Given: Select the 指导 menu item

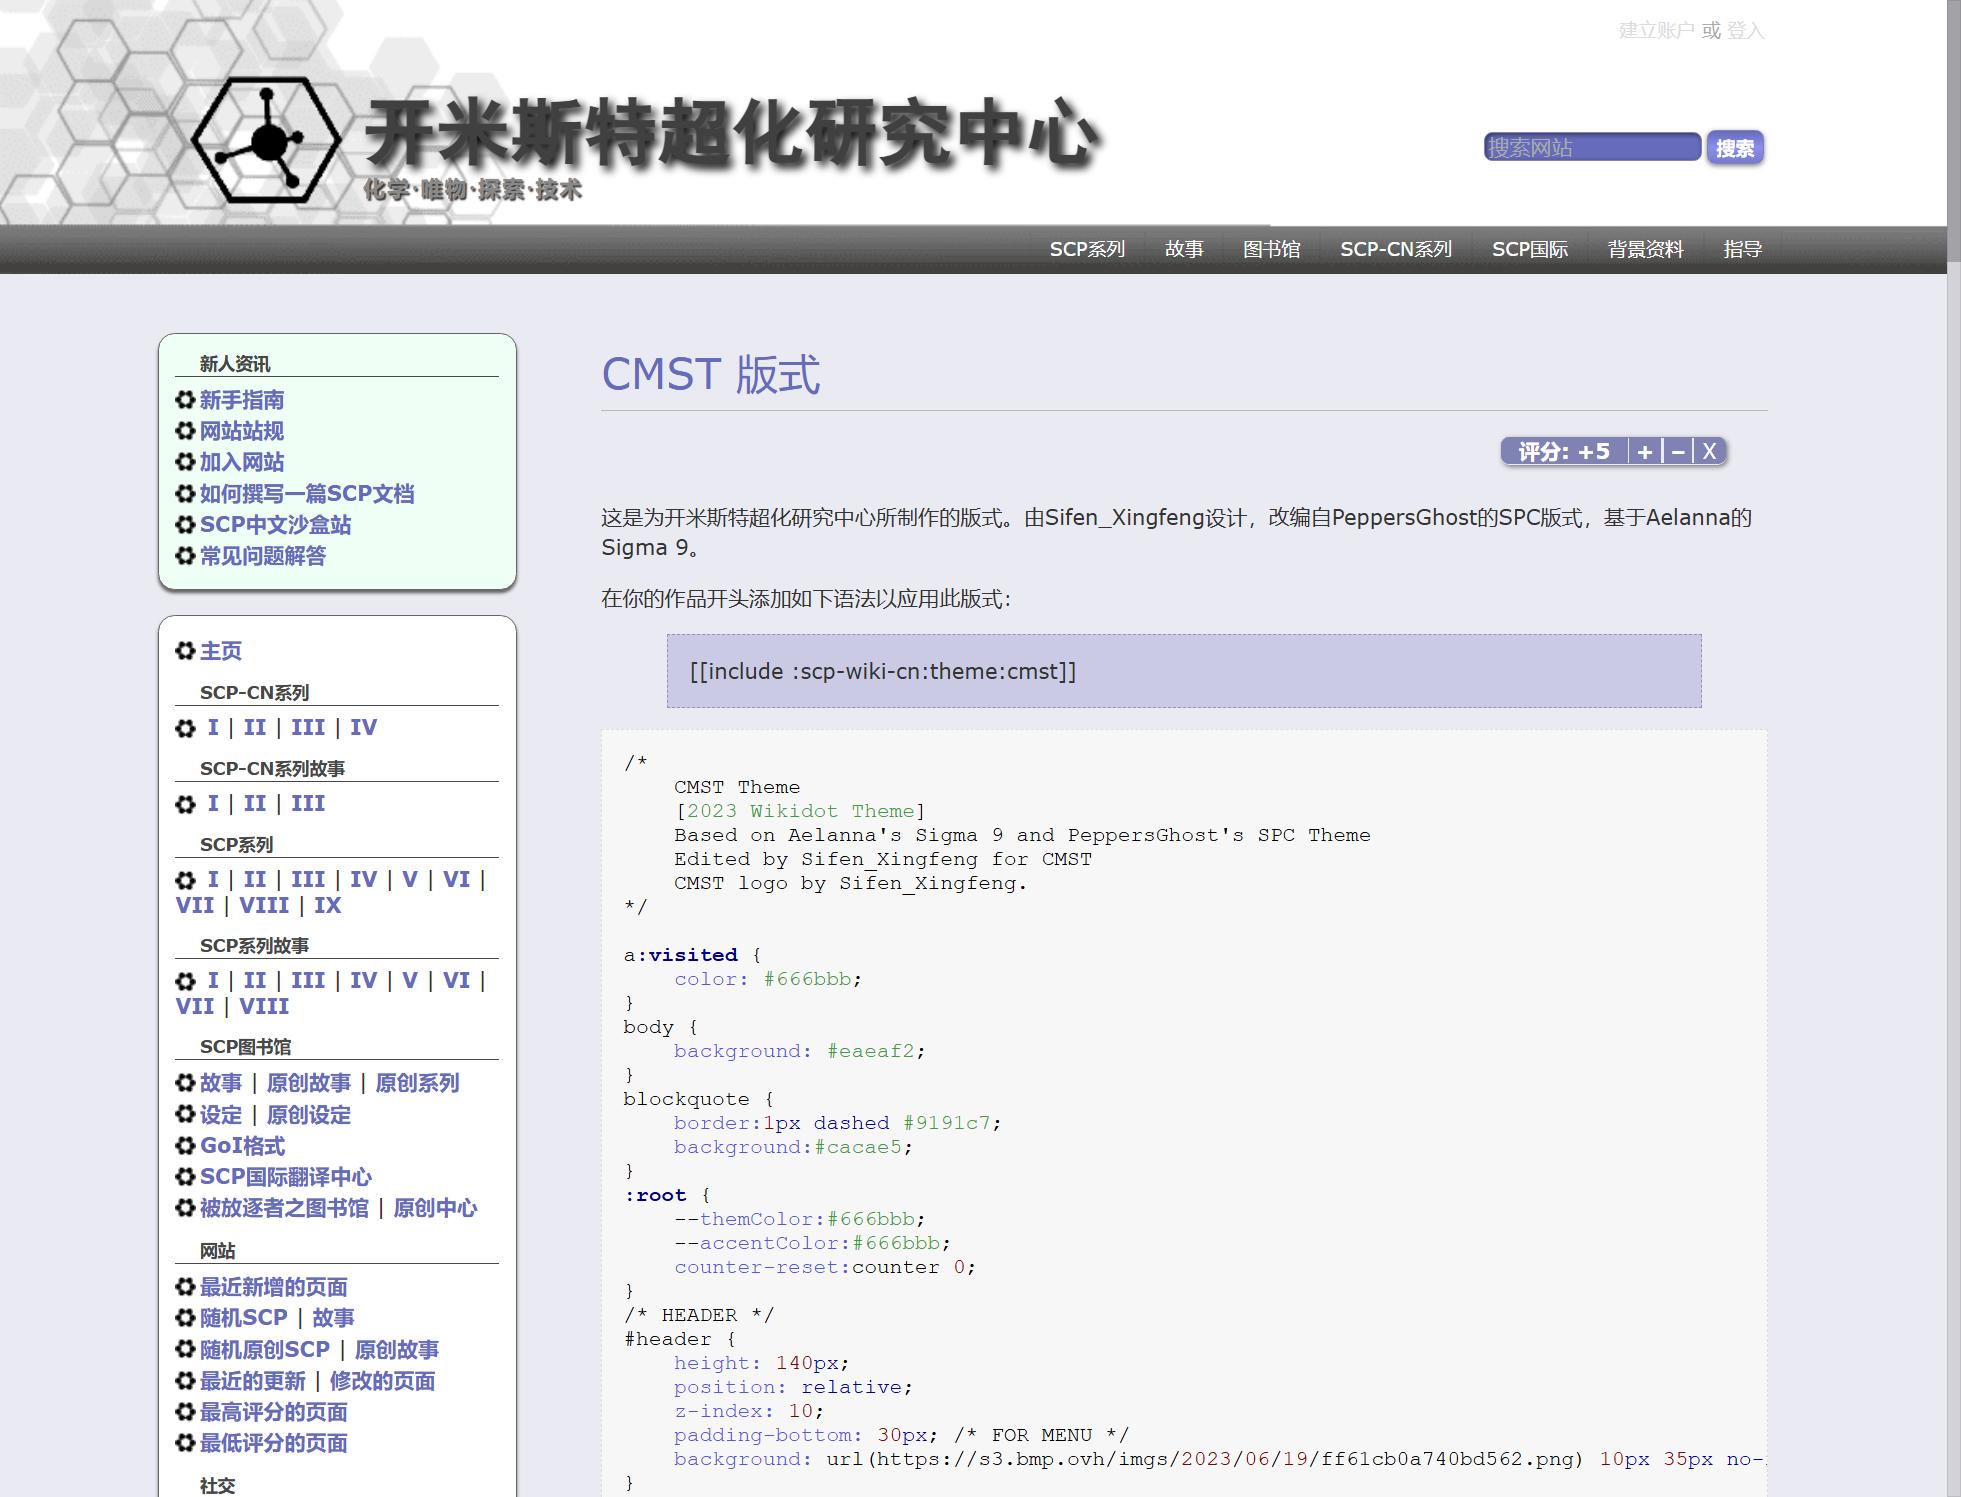Looking at the screenshot, I should pos(1742,249).
